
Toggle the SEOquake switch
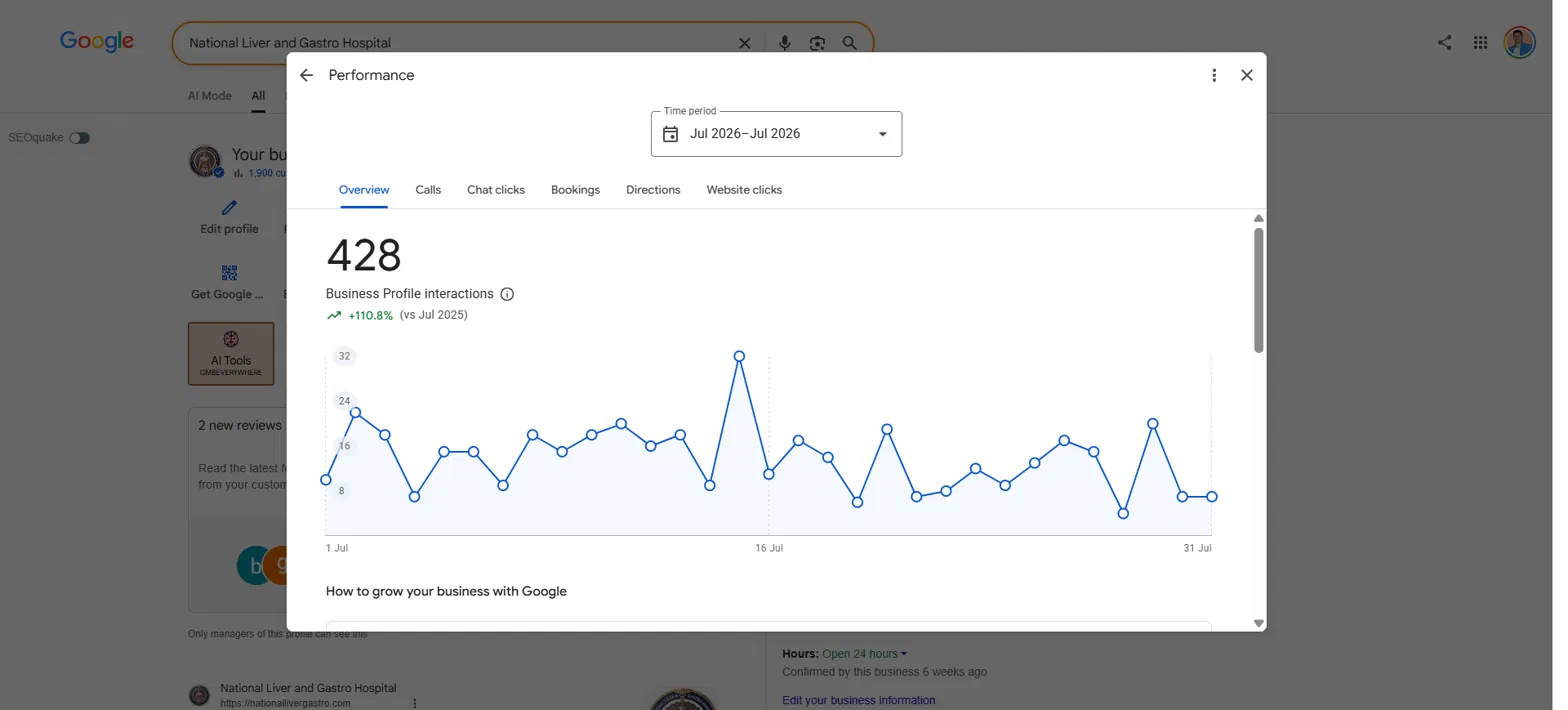click(x=79, y=138)
